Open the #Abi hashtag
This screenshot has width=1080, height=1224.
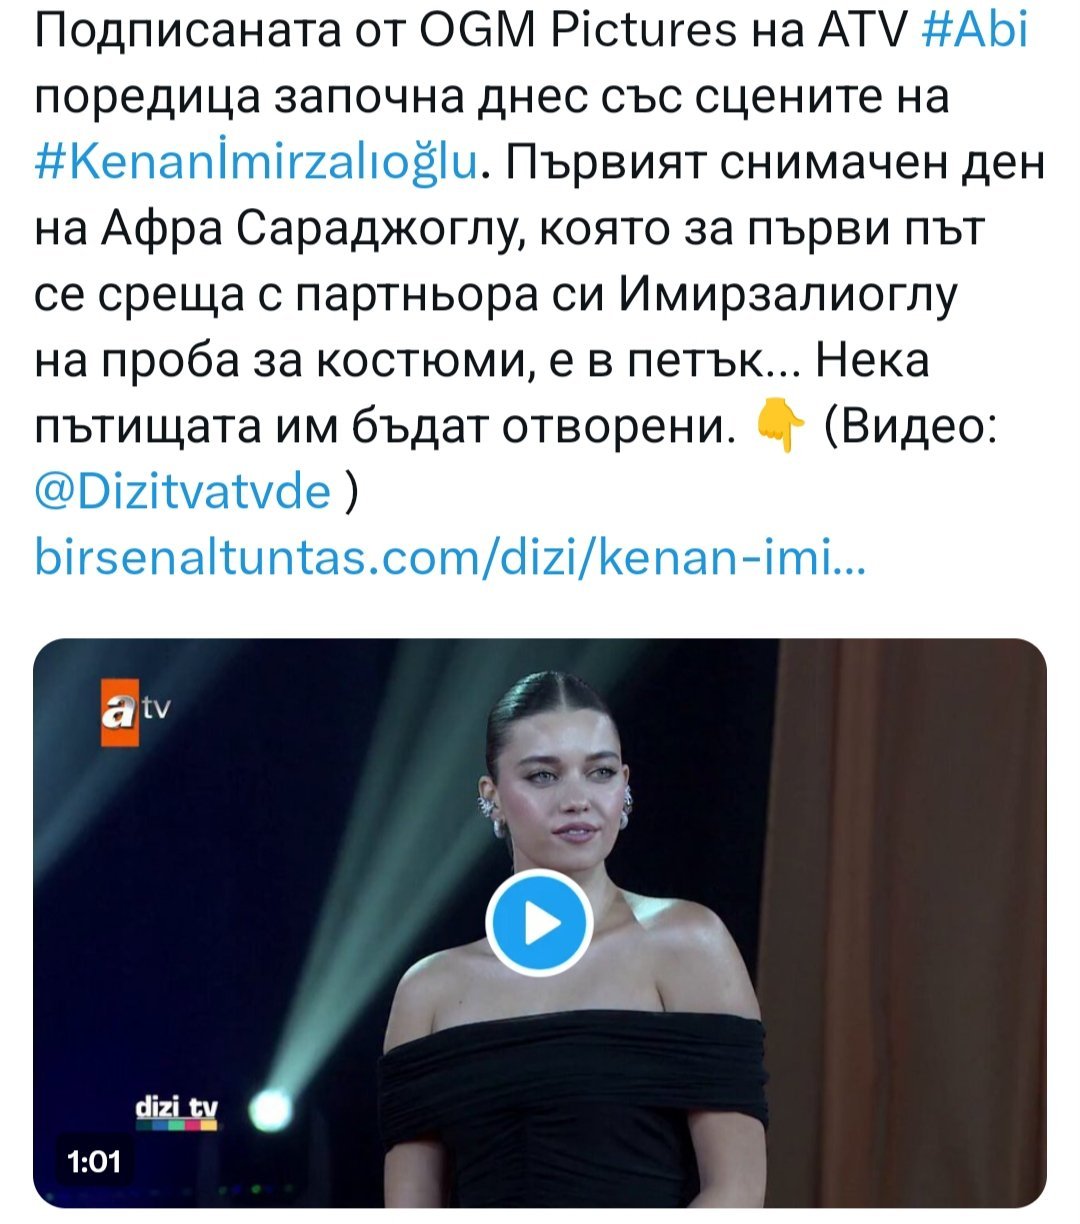click(971, 31)
